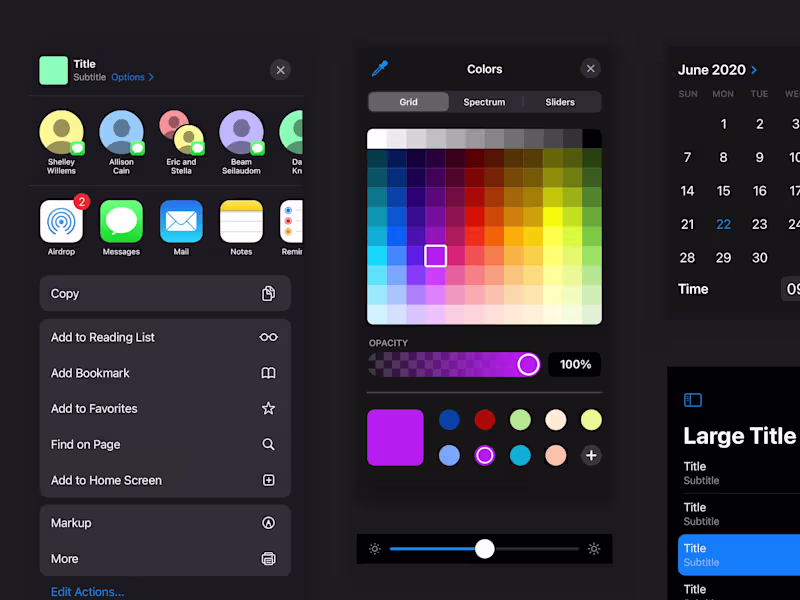Viewport: 800px width, 600px height.
Task: Tap plus to save the current color
Action: [591, 455]
